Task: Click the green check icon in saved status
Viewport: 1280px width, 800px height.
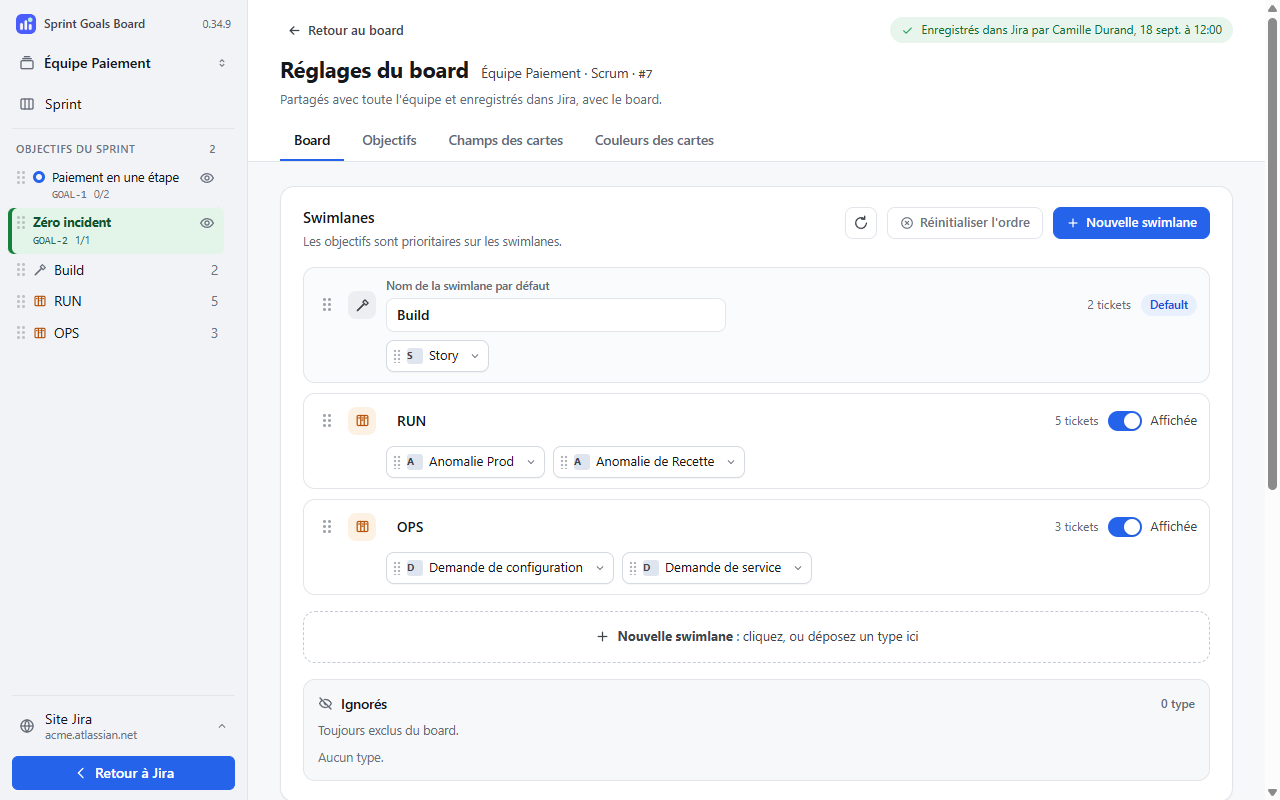Action: (x=907, y=30)
